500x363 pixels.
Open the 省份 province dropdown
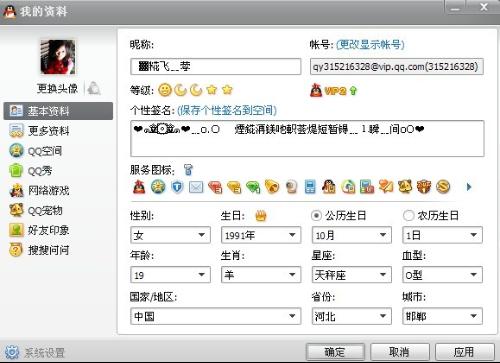(352, 316)
